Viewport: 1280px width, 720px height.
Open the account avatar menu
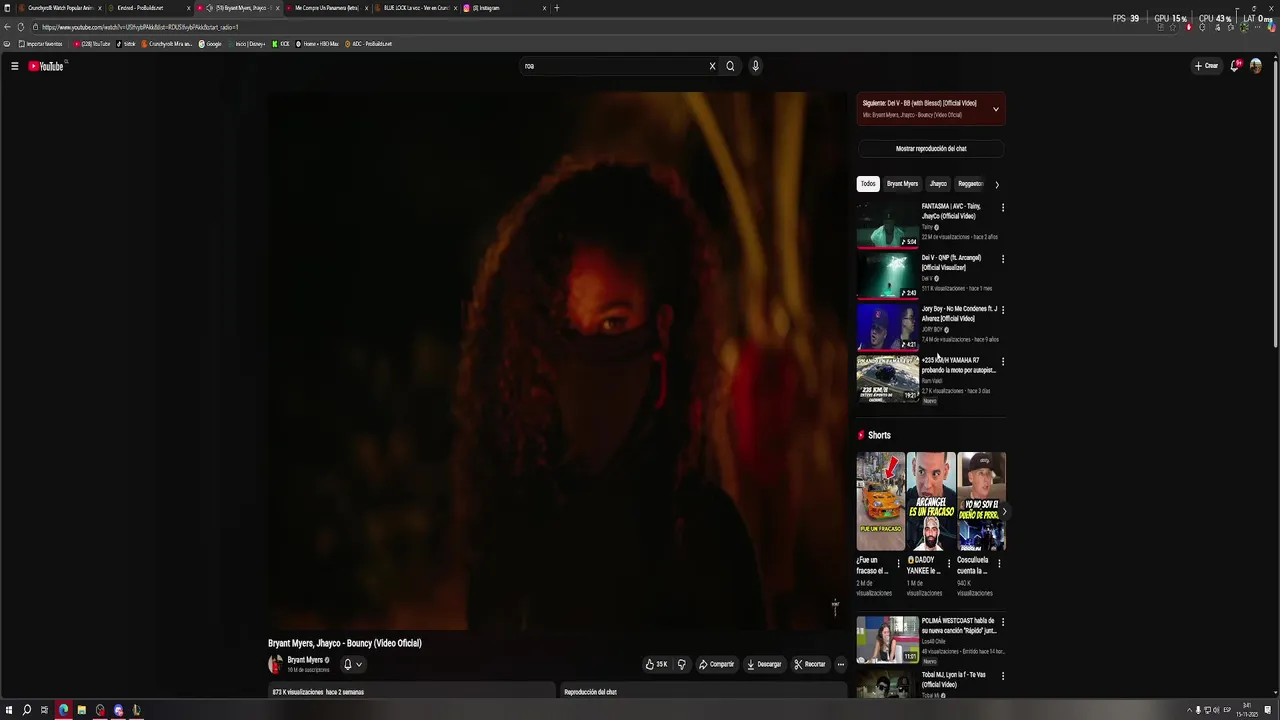tap(1256, 66)
